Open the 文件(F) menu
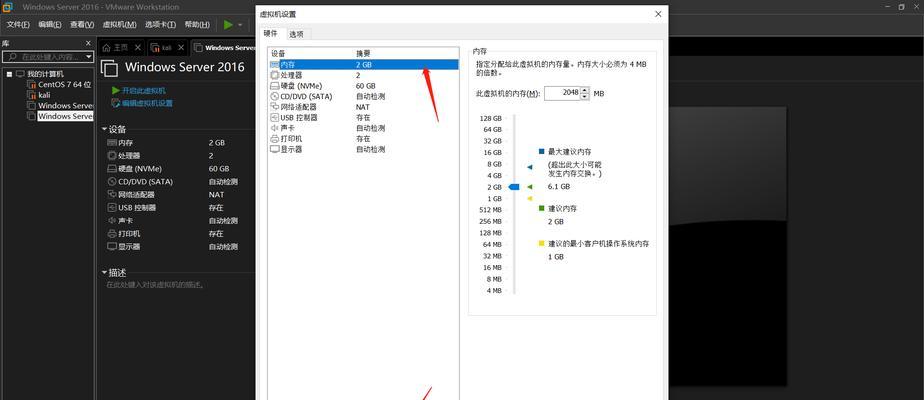This screenshot has width=924, height=400. pyautogui.click(x=18, y=25)
